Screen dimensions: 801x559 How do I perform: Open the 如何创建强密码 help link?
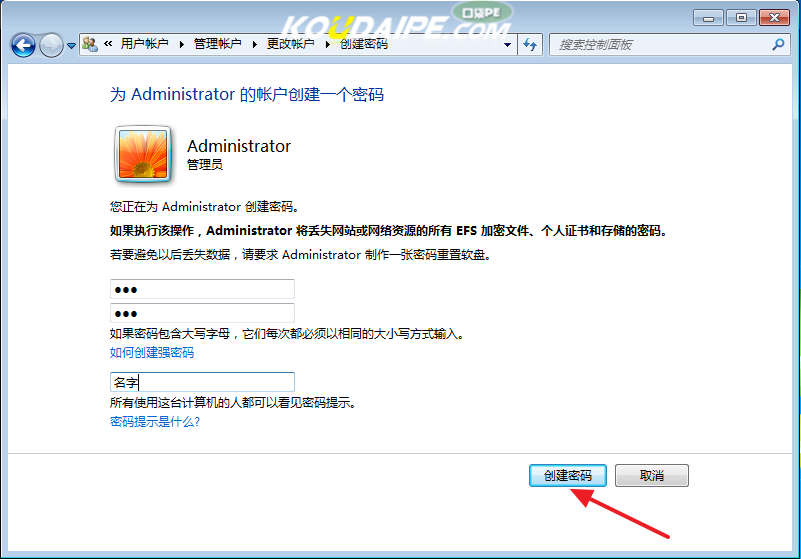point(152,353)
